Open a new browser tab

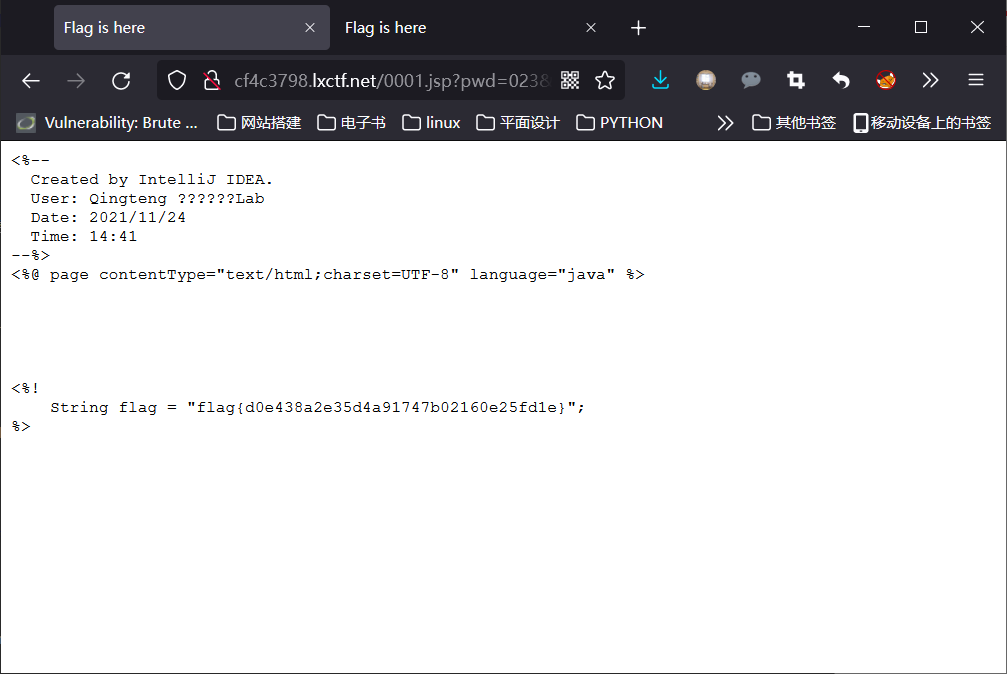638,28
